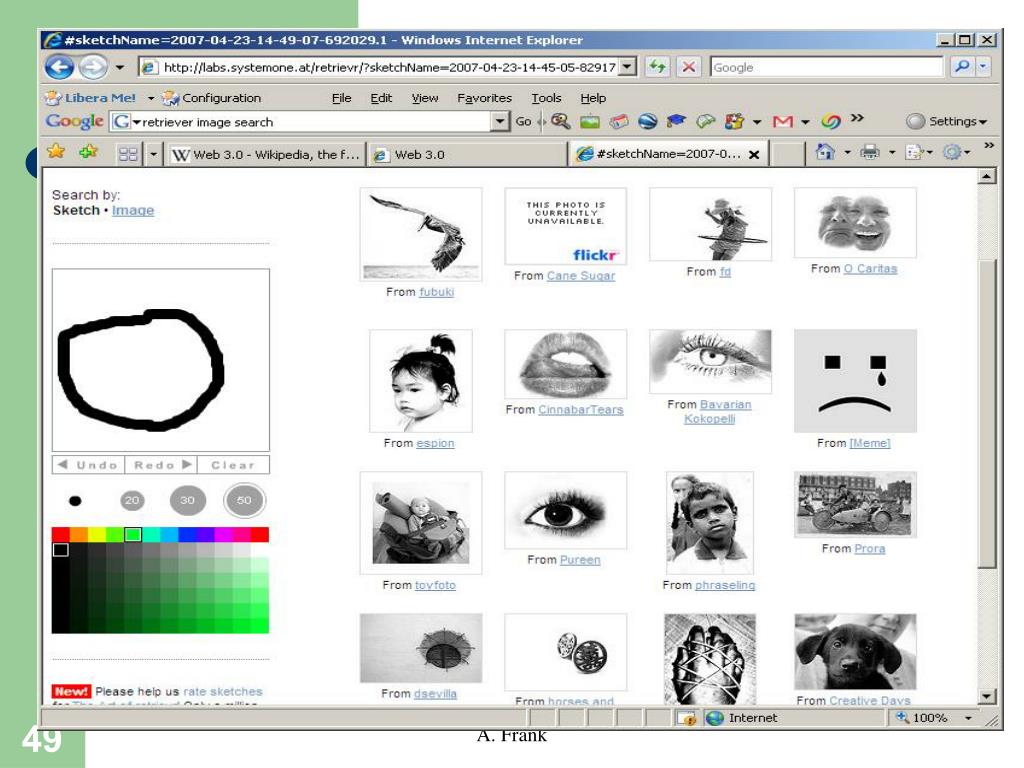The height and width of the screenshot is (768, 1024).
Task: Open the fubuki author link
Action: pos(436,292)
